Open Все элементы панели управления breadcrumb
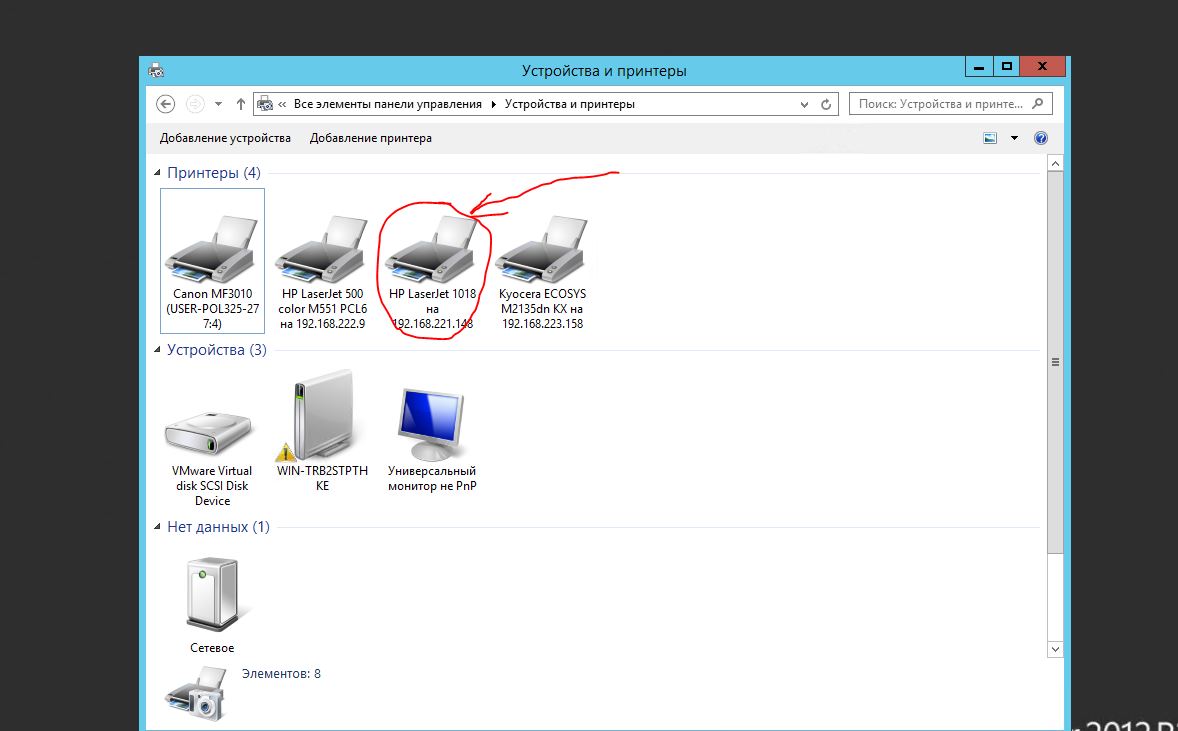Screen dimensions: 1178x731 coord(388,104)
